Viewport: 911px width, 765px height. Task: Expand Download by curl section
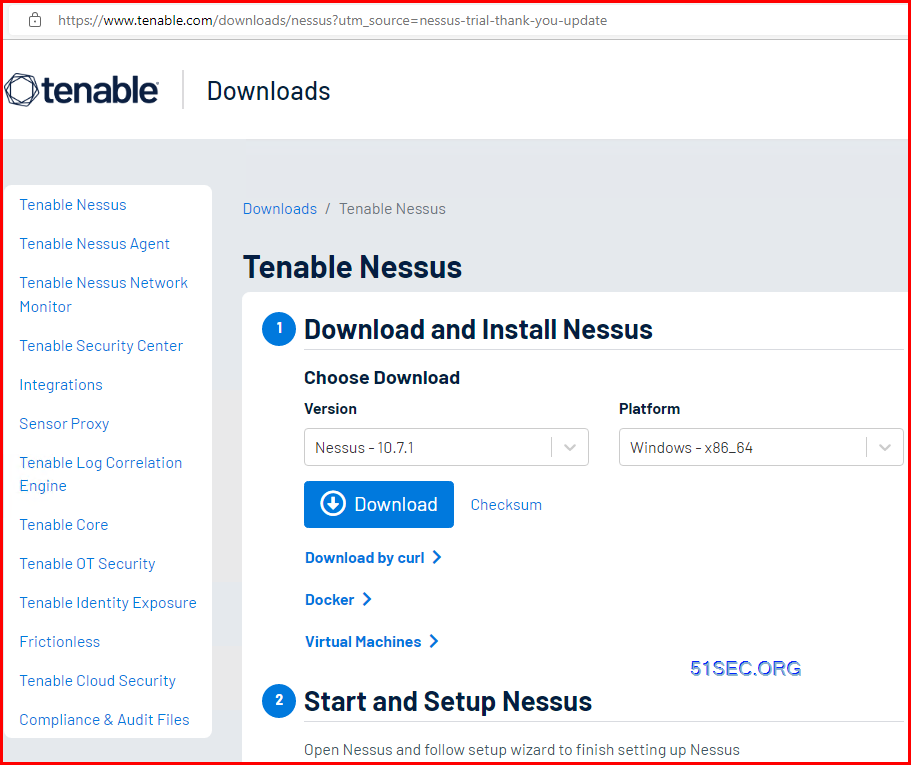click(373, 558)
